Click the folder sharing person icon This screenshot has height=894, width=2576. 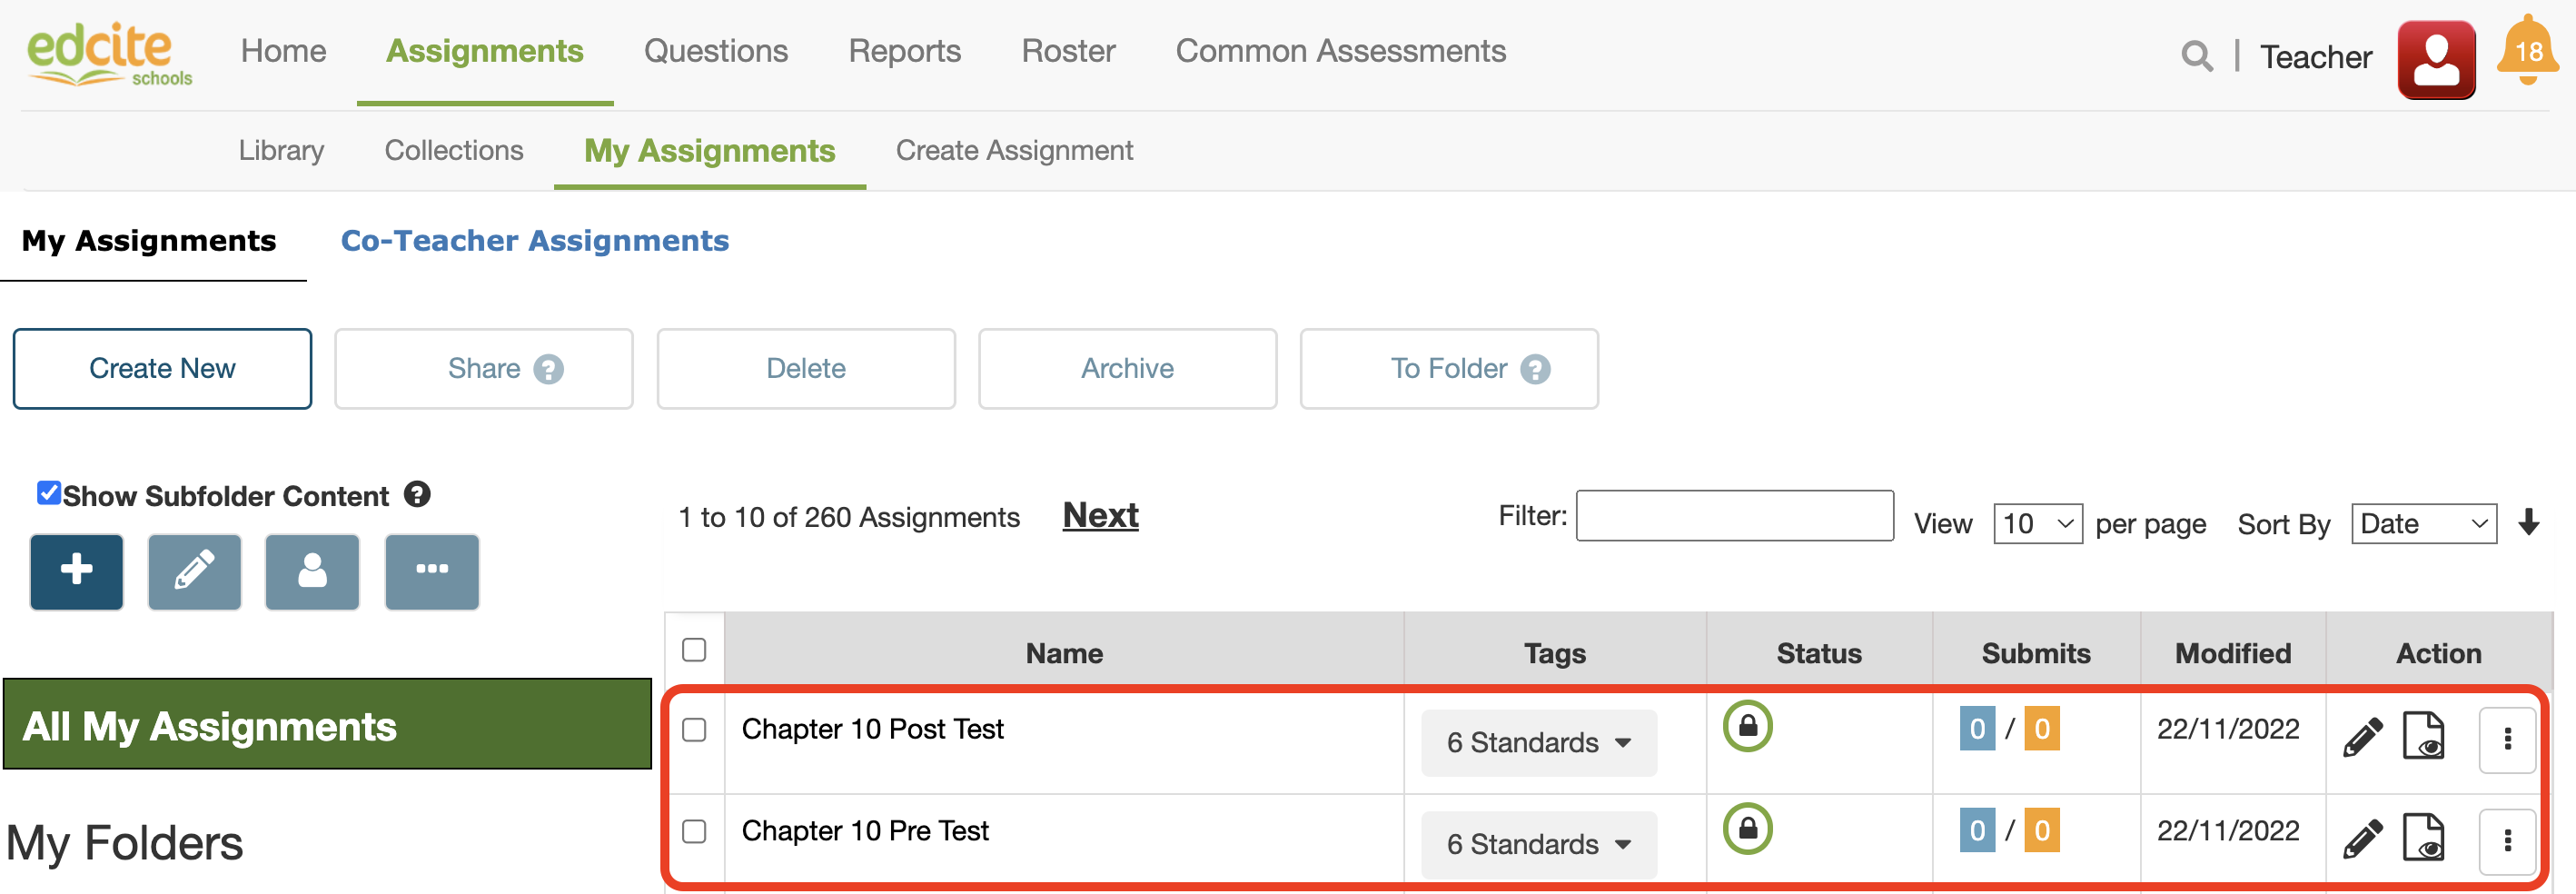312,572
